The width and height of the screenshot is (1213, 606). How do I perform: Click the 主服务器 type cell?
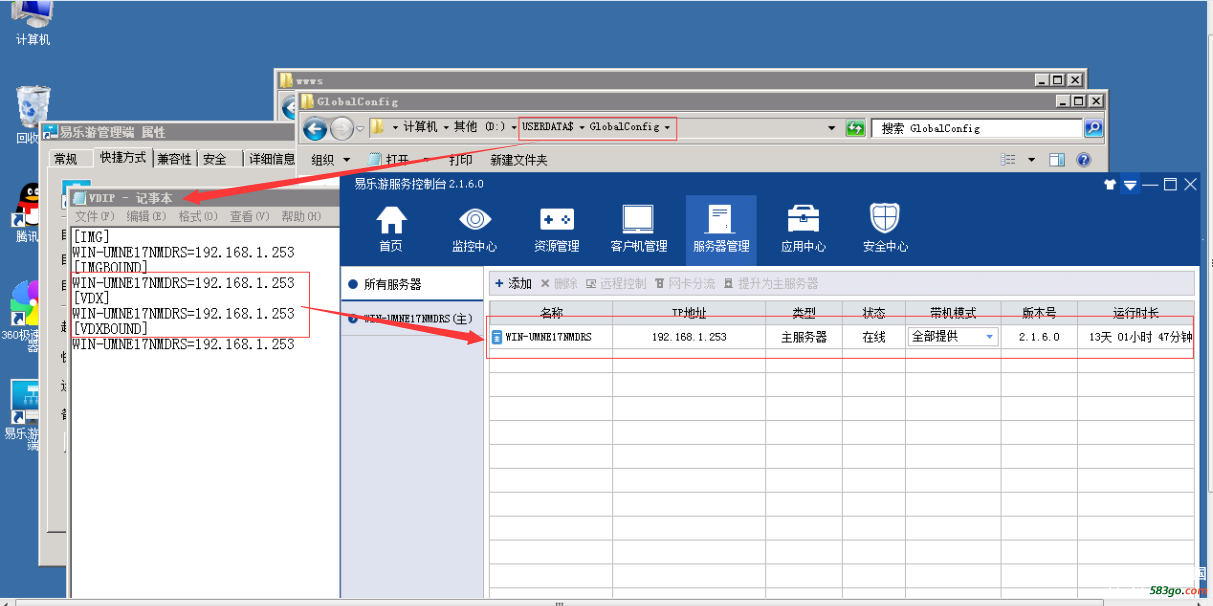[804, 337]
